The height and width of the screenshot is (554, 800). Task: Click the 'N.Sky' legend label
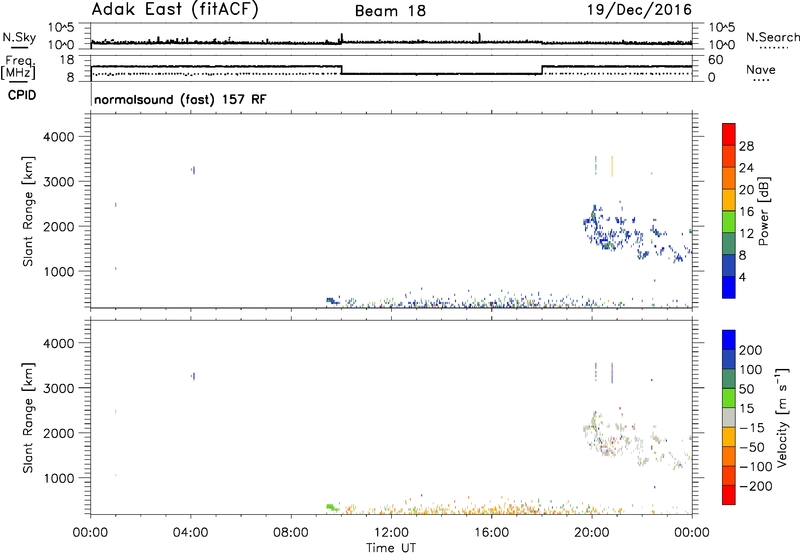tap(19, 37)
